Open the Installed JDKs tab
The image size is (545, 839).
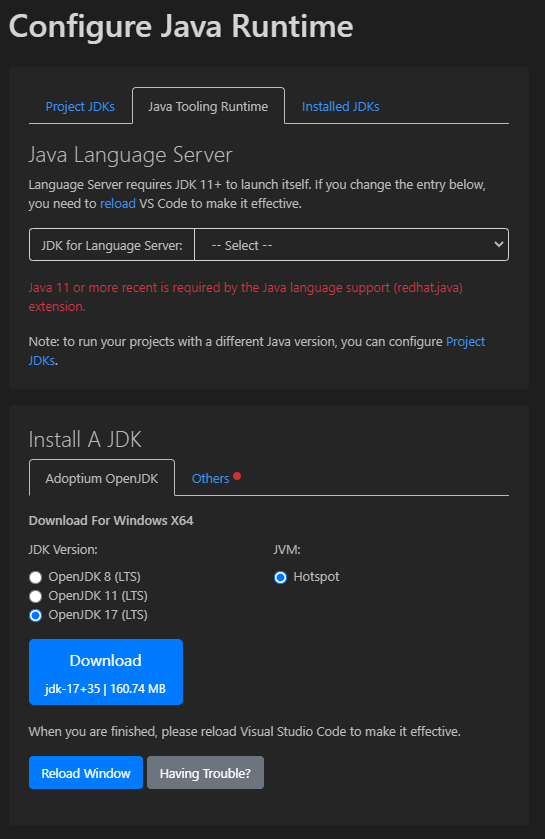point(340,106)
